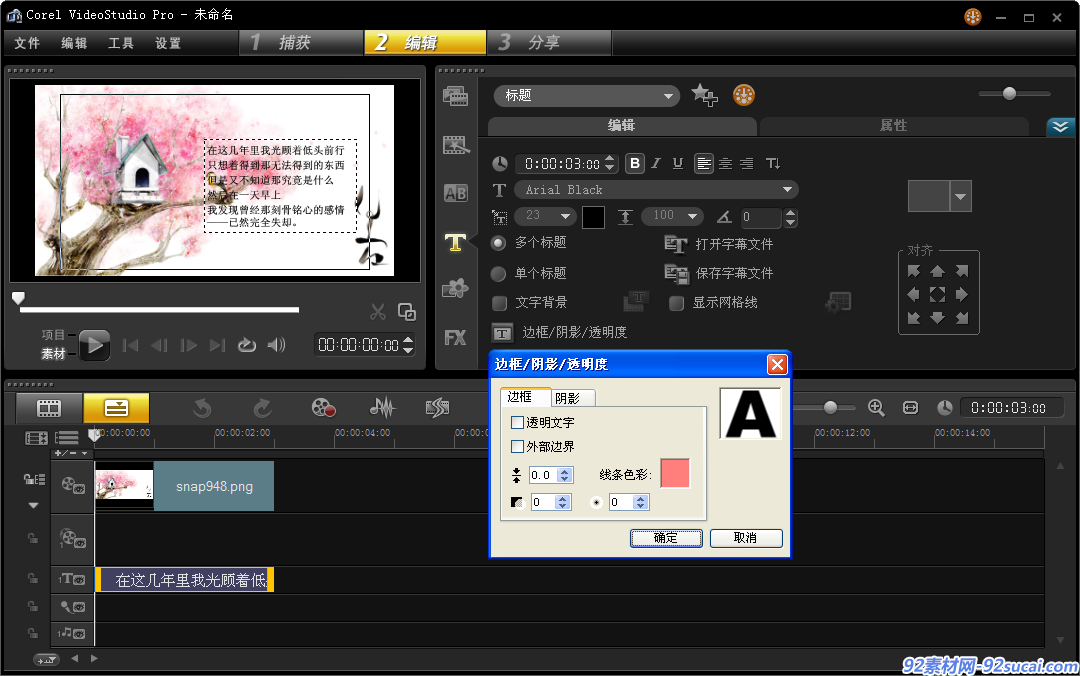
Task: Open the sound mixer
Action: [x=382, y=408]
